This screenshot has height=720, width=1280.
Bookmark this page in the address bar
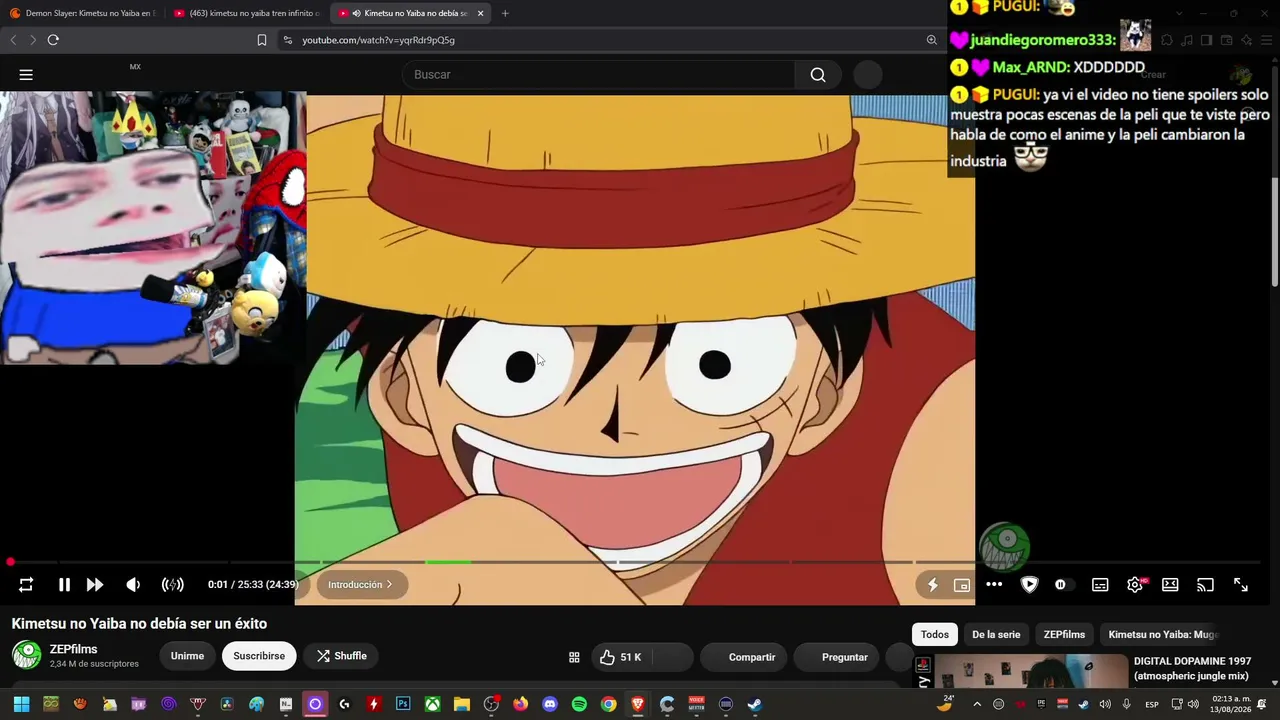click(x=262, y=40)
